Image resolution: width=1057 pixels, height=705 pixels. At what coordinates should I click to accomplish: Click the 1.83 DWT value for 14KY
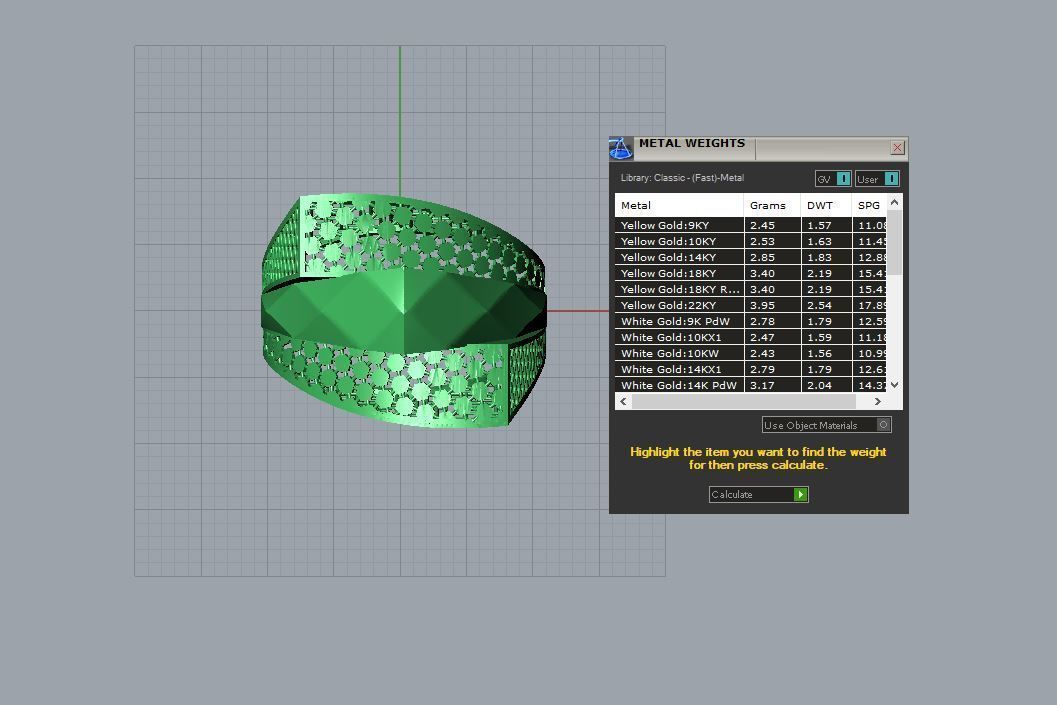click(819, 257)
